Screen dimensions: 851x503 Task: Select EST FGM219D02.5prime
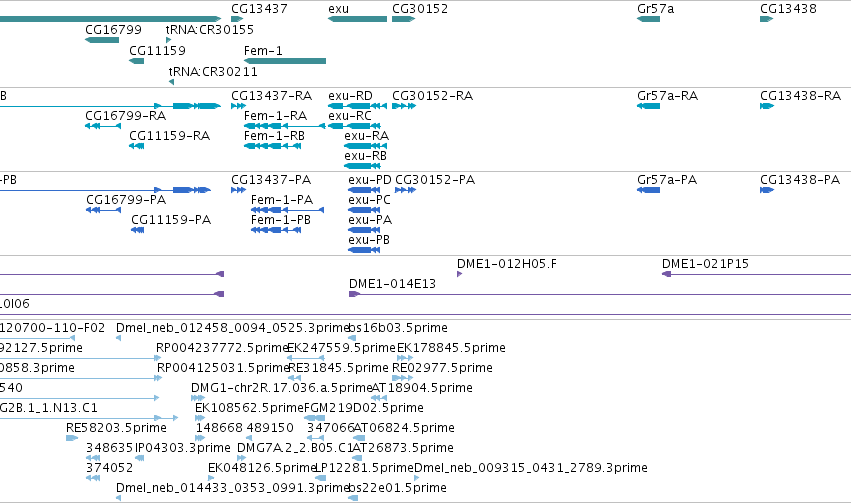(x=364, y=409)
